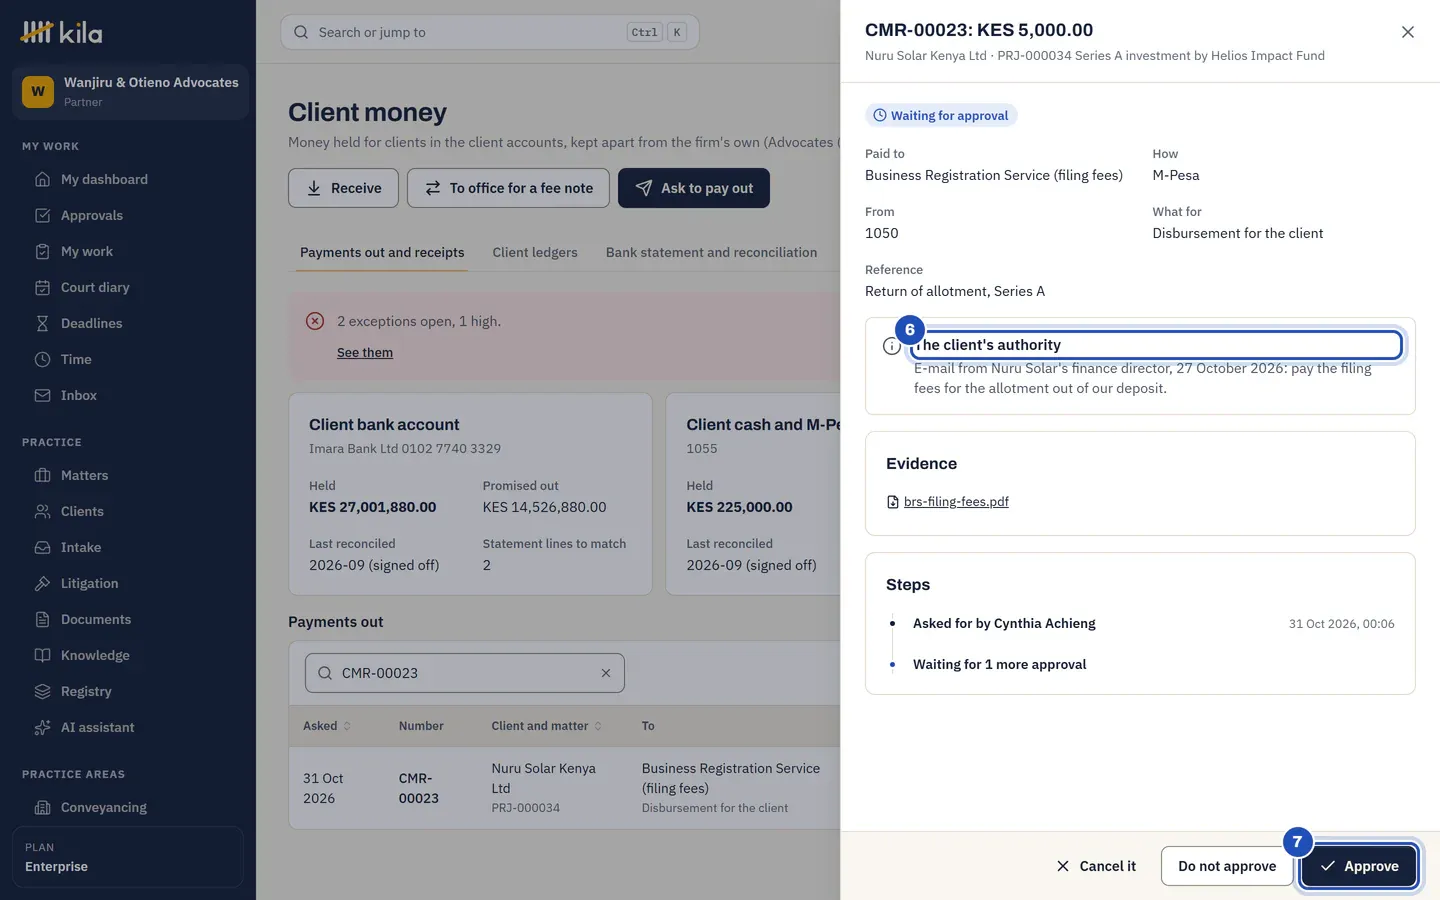1440x900 pixels.
Task: Select the CMR-00023 number cell in table
Action: pos(419,788)
